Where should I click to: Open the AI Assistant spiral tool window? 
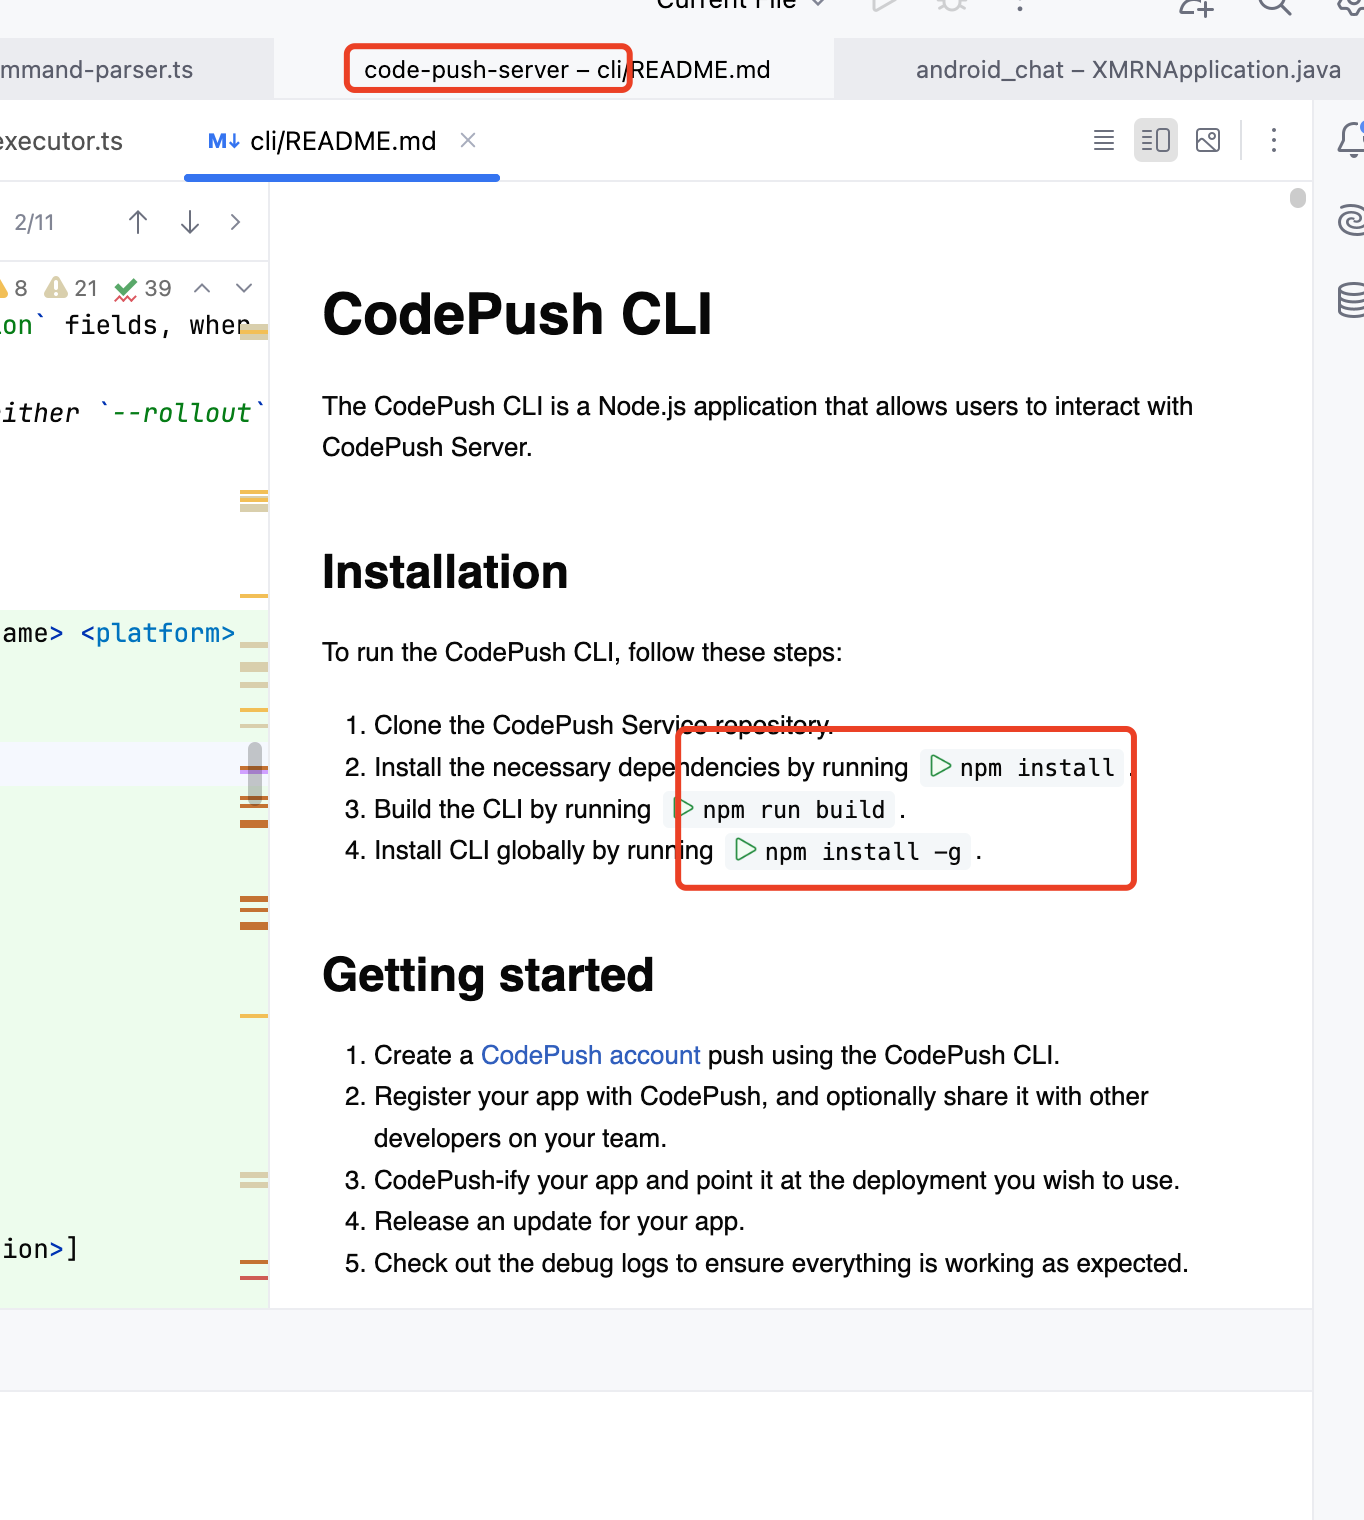[x=1351, y=219]
